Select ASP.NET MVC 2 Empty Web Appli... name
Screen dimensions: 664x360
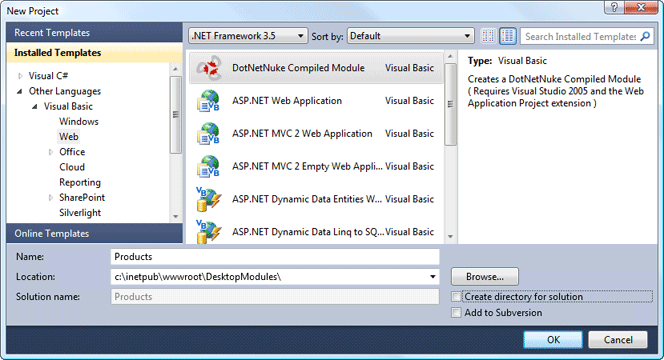307,166
